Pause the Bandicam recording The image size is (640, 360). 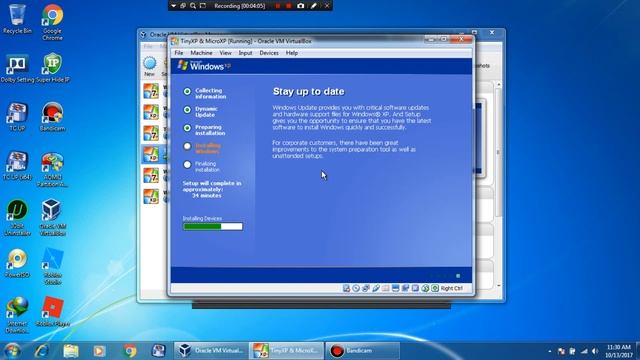click(278, 6)
